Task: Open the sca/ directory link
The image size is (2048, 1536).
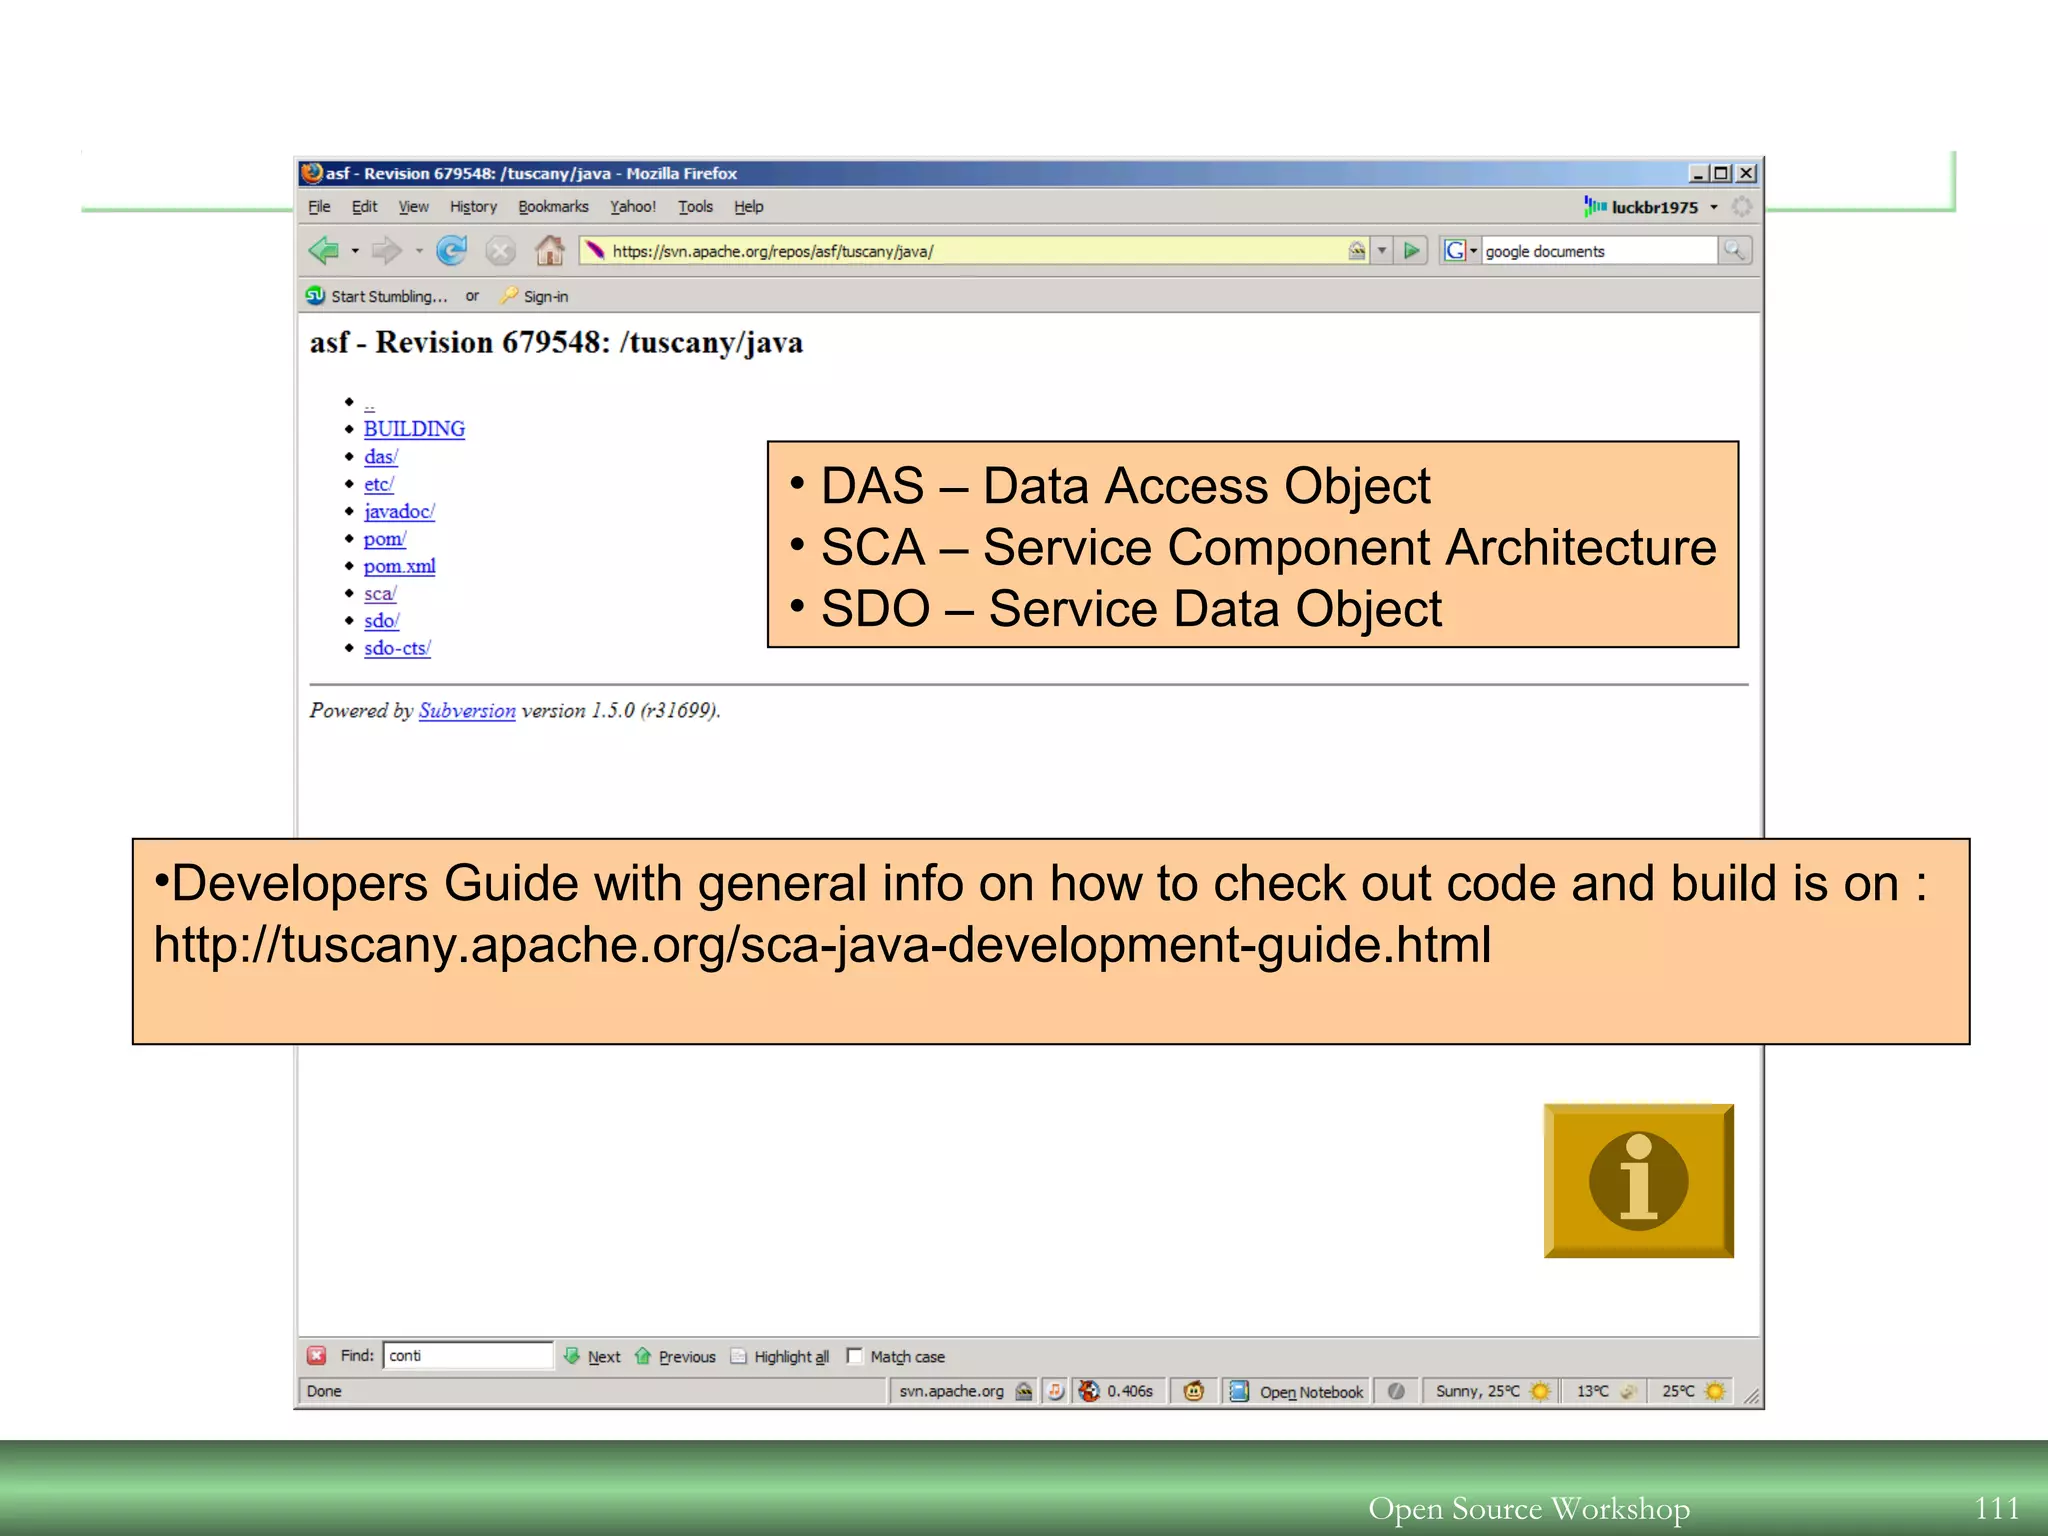Action: click(x=380, y=593)
